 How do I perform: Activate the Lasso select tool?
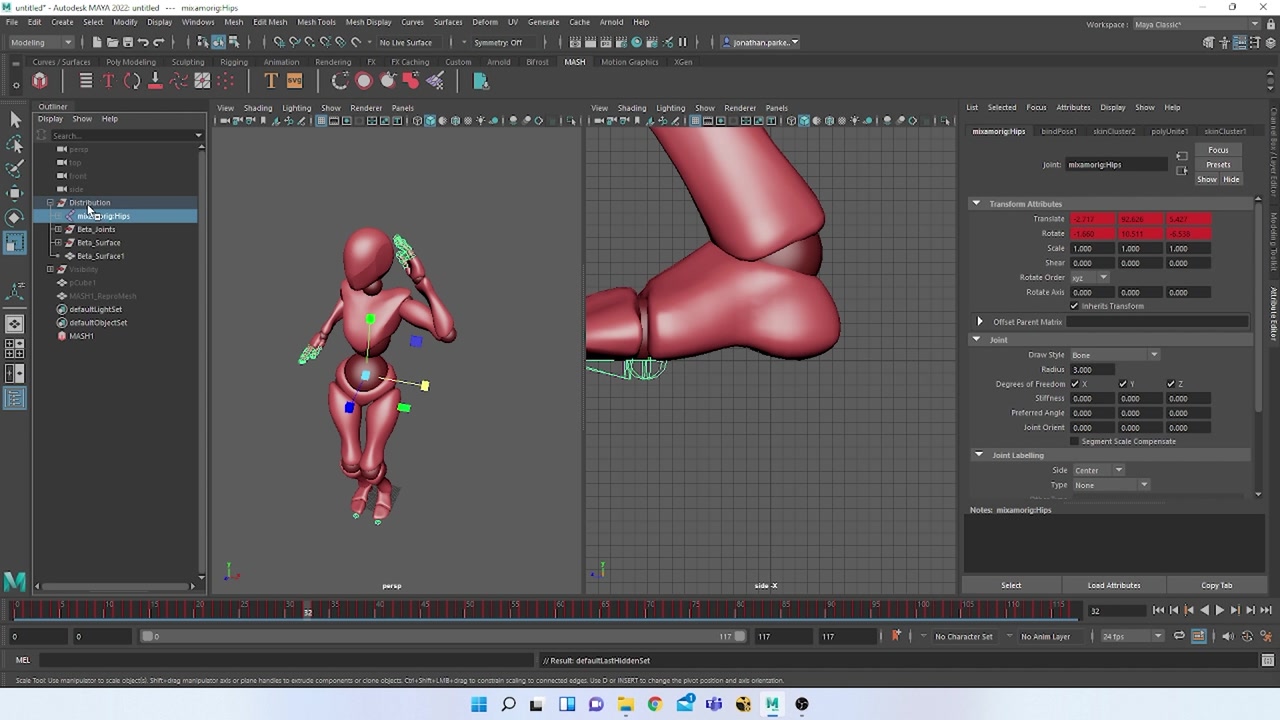point(15,144)
